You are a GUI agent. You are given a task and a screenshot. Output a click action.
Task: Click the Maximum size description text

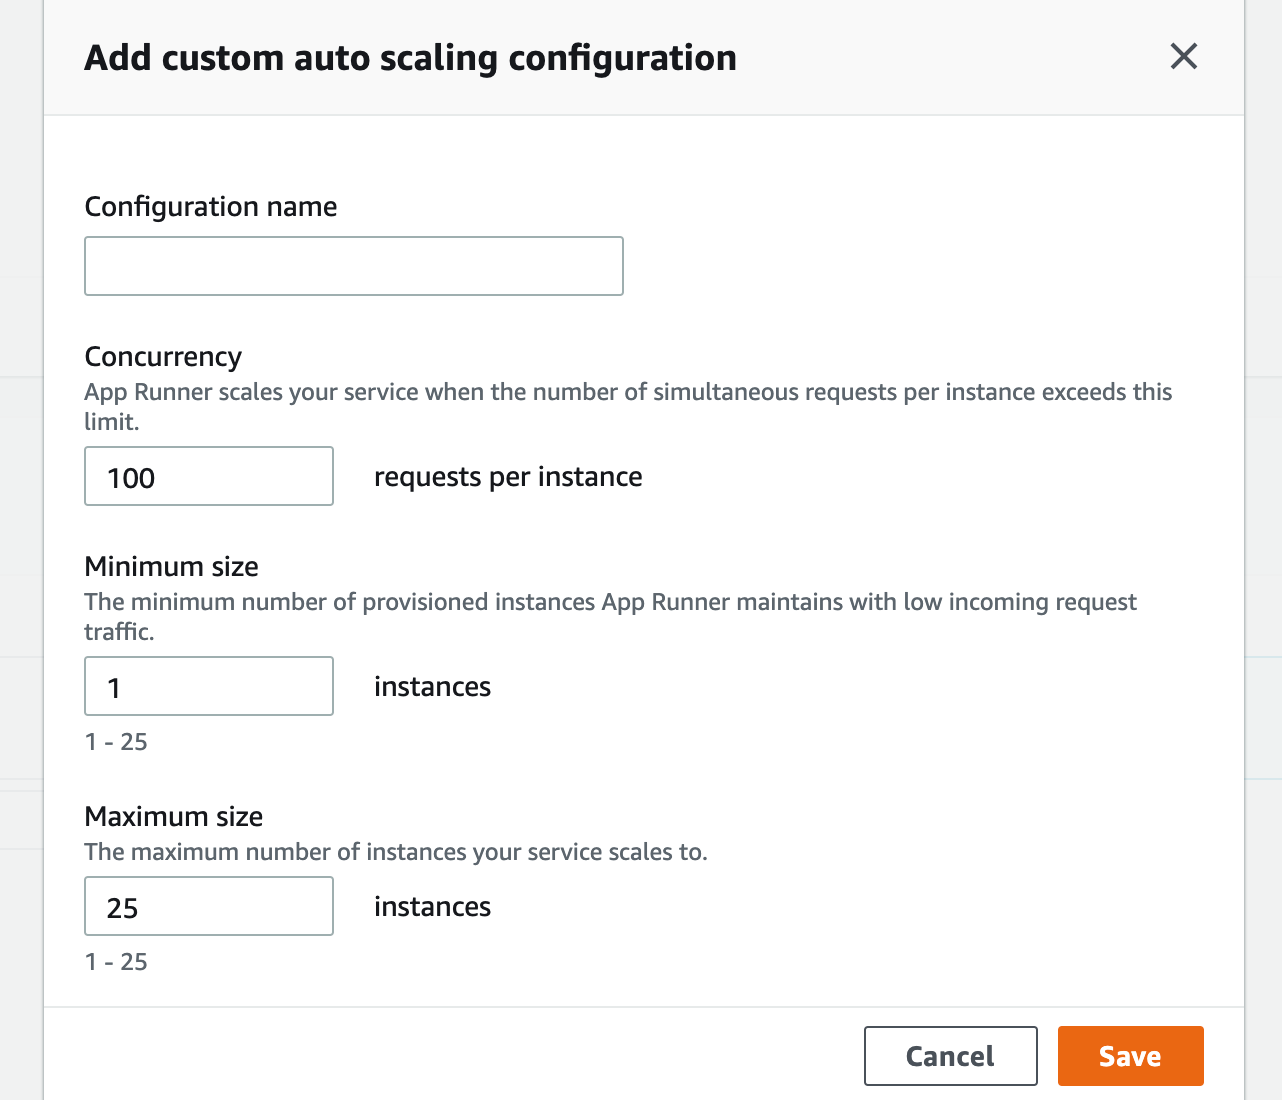pyautogui.click(x=396, y=851)
